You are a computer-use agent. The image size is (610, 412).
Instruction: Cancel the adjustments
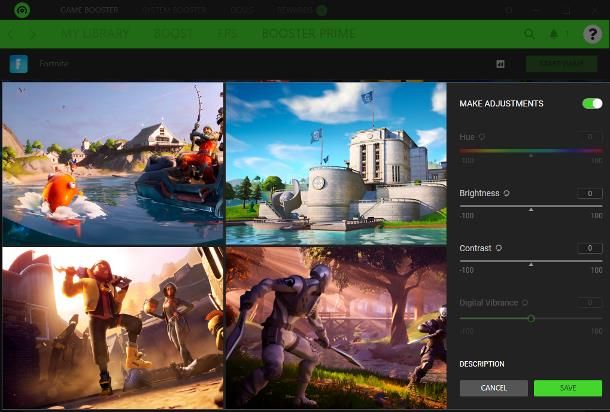[x=494, y=388]
